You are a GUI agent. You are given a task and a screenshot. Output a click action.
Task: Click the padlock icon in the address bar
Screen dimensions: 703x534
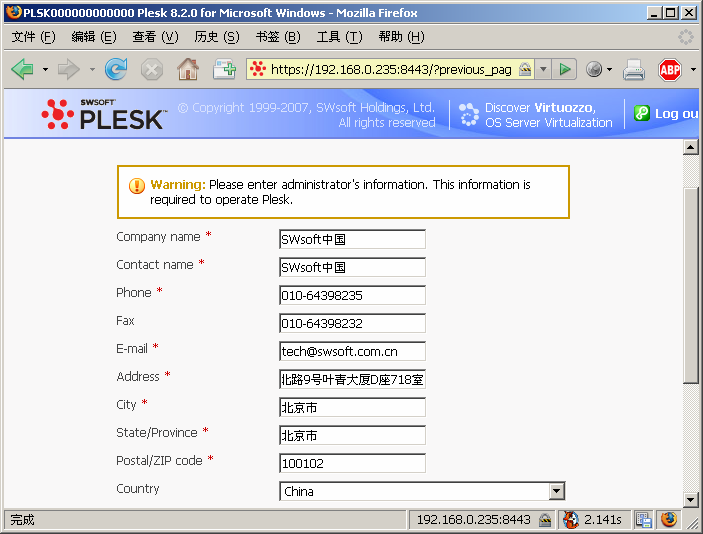coord(525,69)
